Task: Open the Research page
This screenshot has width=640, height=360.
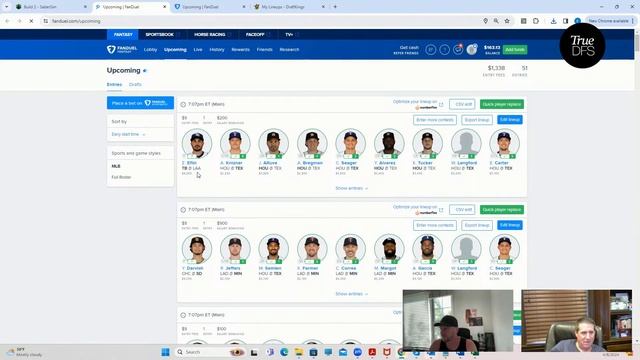Action: coord(289,49)
